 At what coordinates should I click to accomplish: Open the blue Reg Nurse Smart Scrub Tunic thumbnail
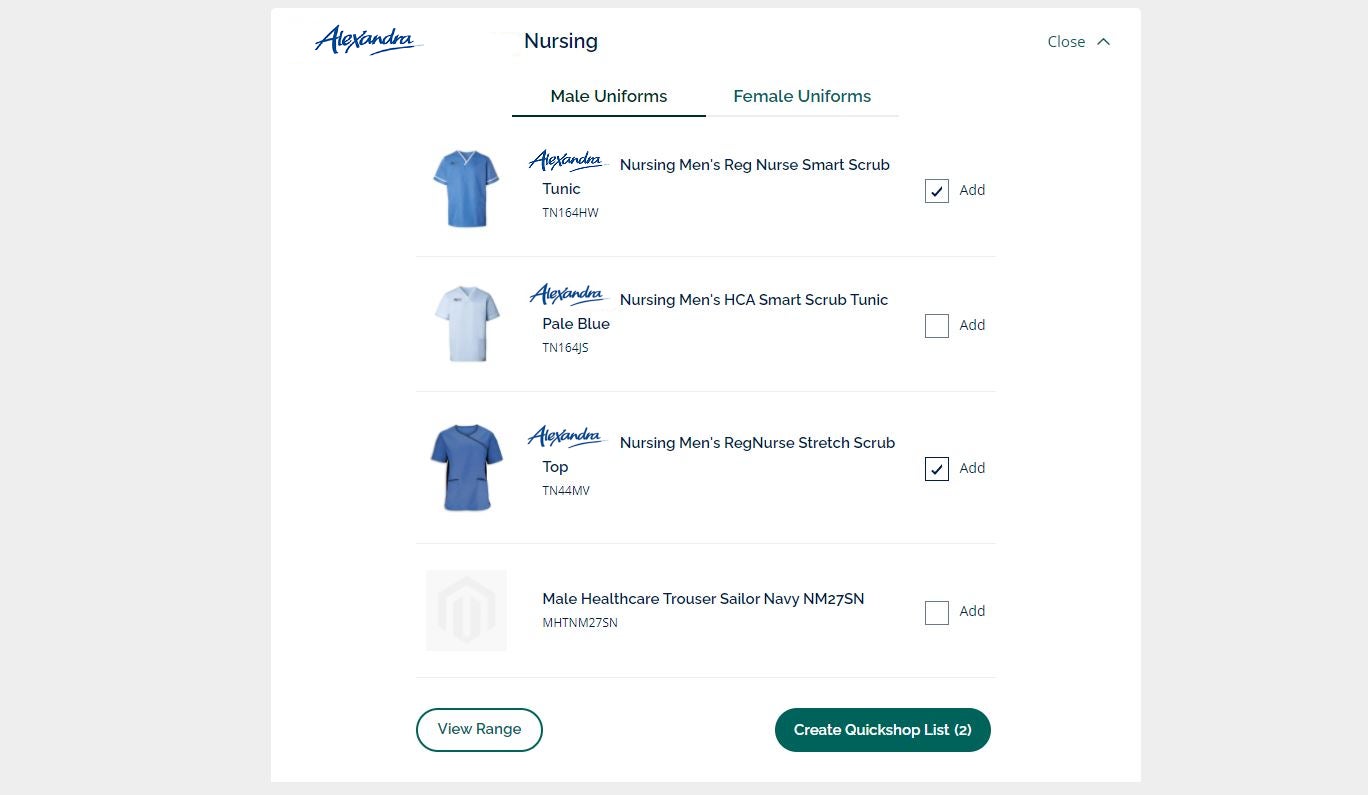pos(466,189)
